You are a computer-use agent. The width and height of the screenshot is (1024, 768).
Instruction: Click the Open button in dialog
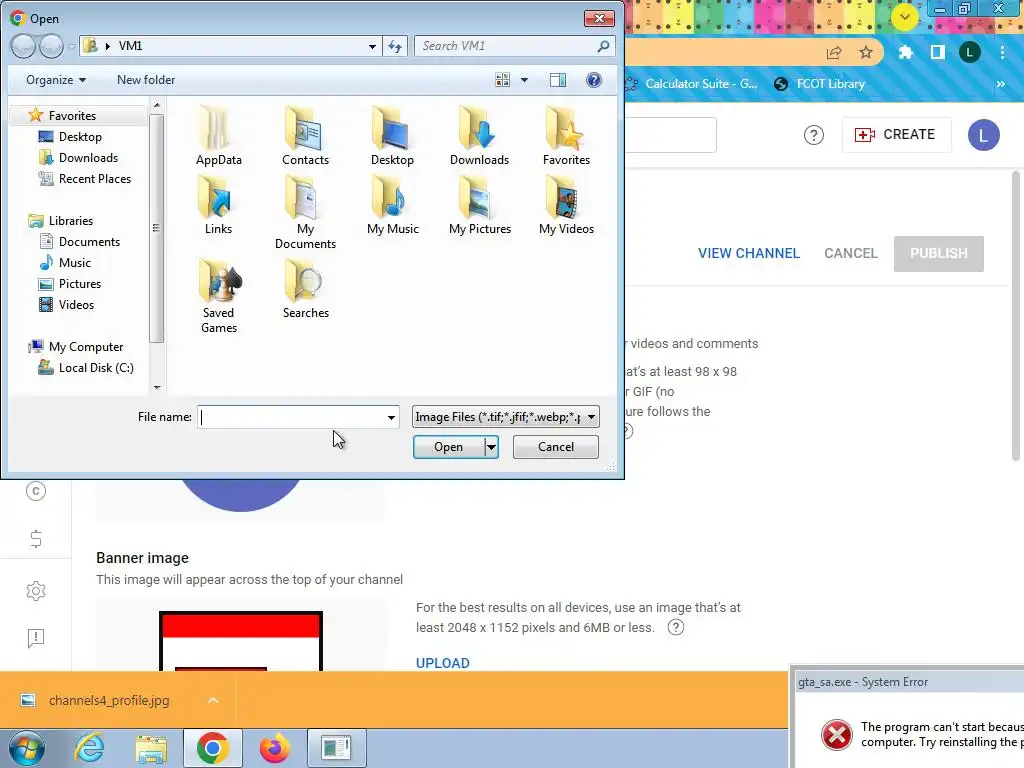449,447
